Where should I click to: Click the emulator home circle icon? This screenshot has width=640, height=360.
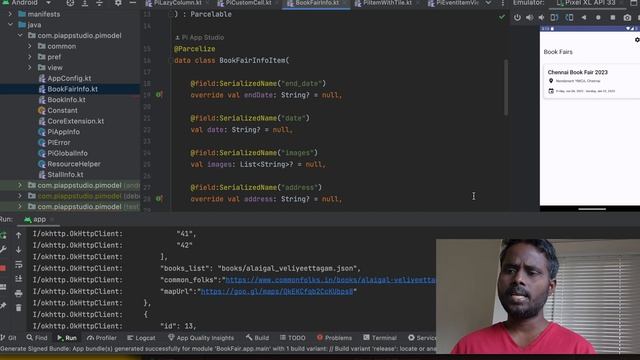pos(598,18)
